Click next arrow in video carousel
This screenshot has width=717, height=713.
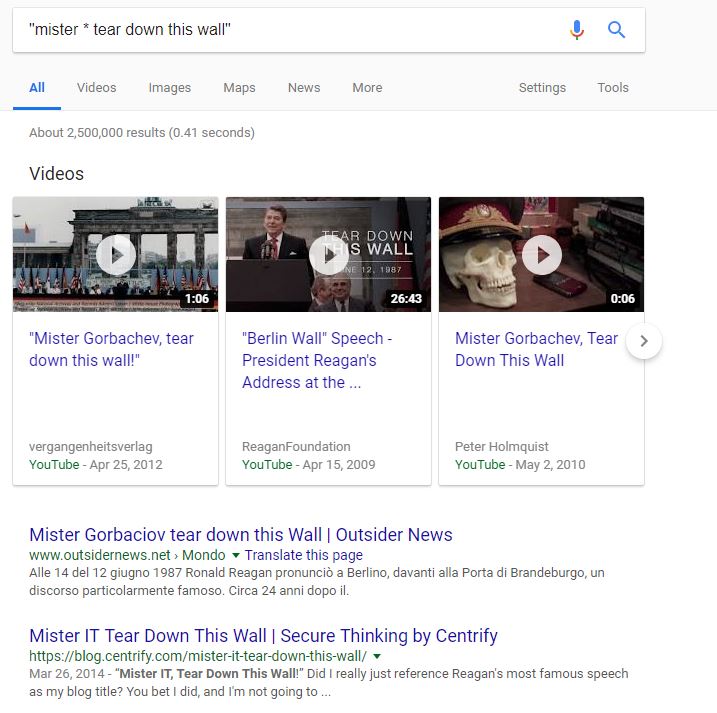point(644,341)
